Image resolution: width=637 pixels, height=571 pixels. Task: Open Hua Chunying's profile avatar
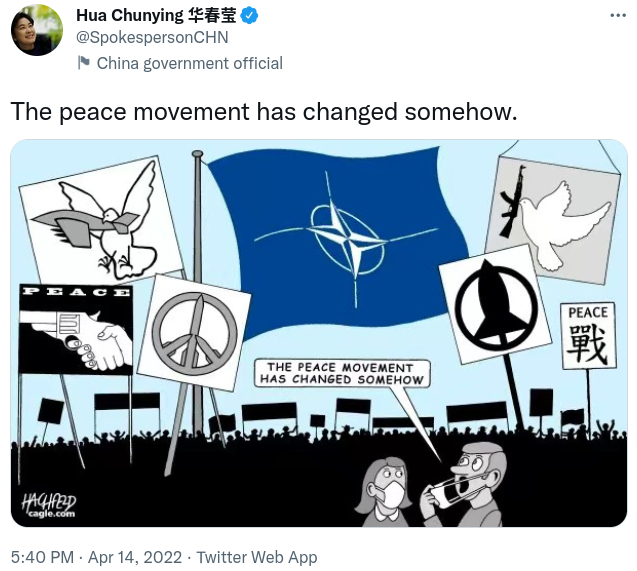37,30
